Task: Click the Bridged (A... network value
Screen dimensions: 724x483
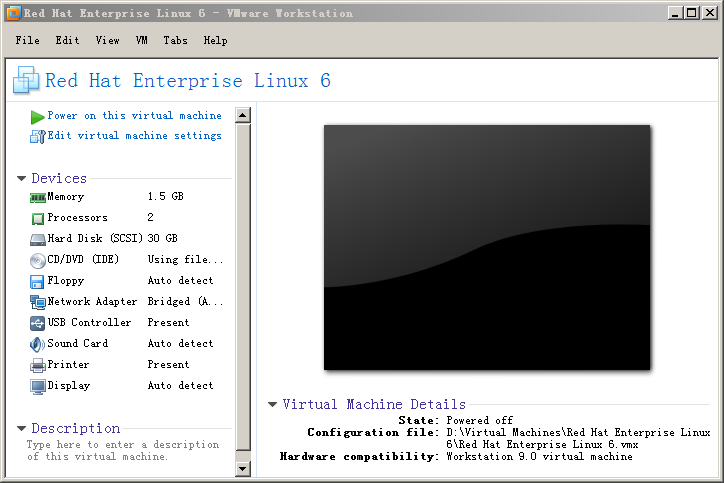Action: point(185,302)
